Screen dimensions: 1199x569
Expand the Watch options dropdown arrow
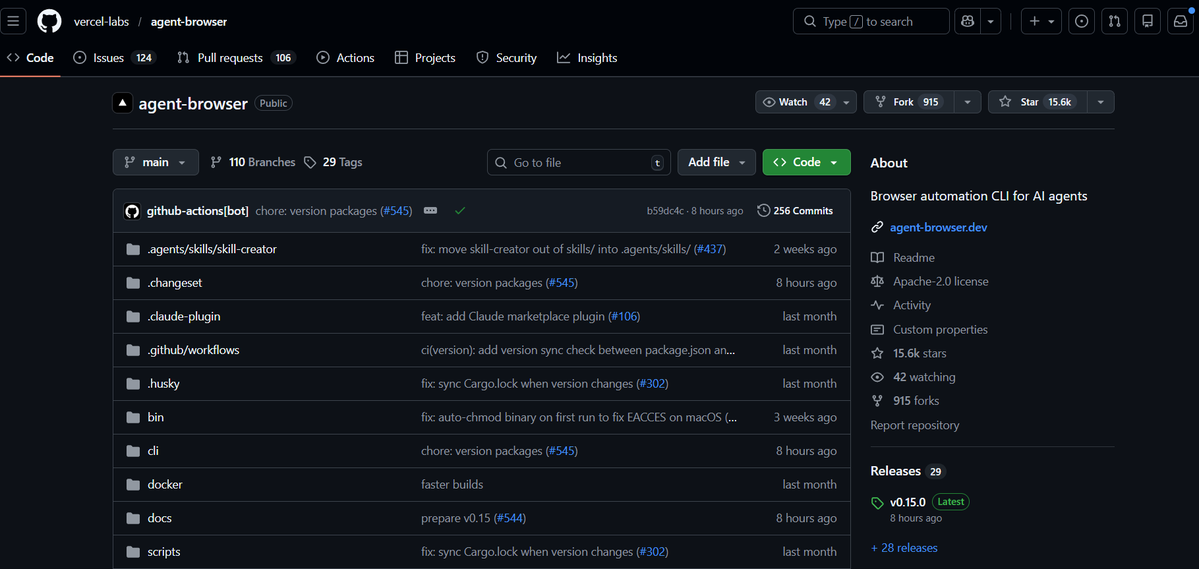(x=846, y=102)
